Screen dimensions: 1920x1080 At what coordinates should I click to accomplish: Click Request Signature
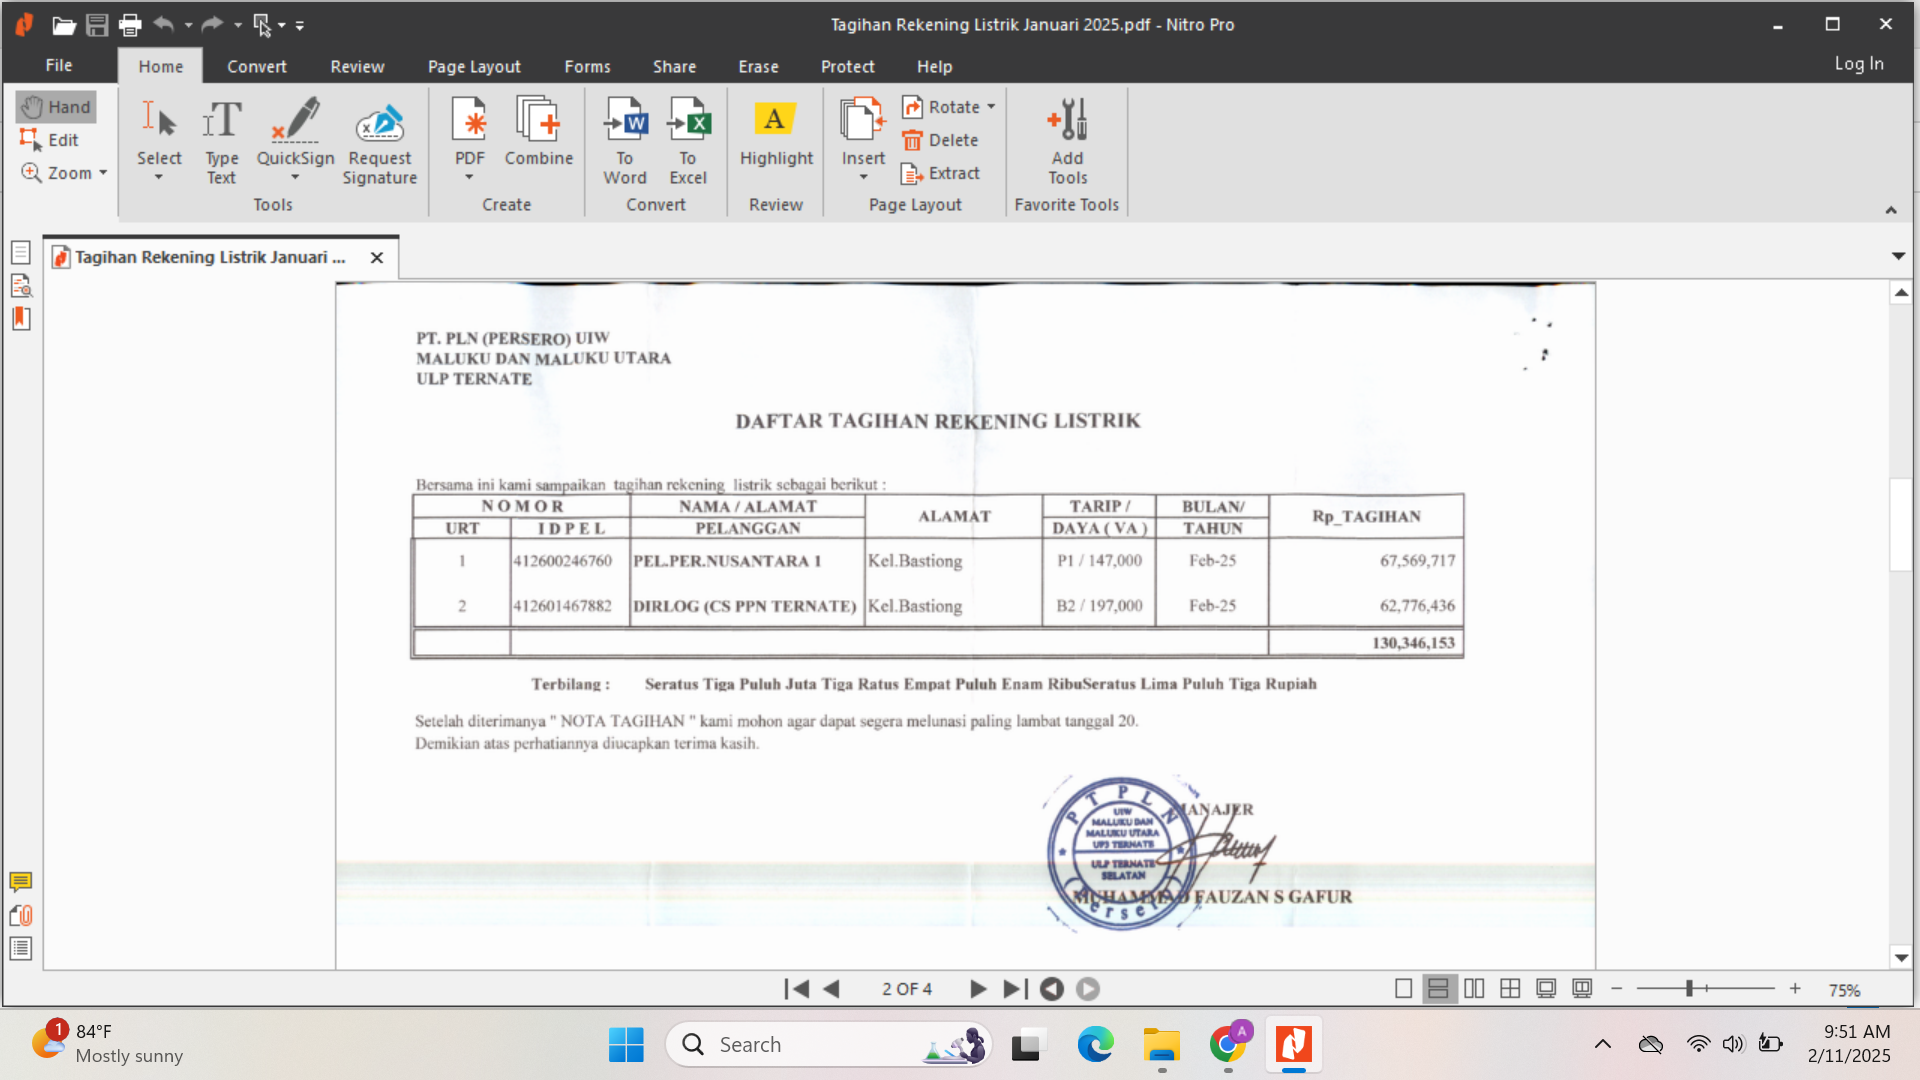(379, 141)
